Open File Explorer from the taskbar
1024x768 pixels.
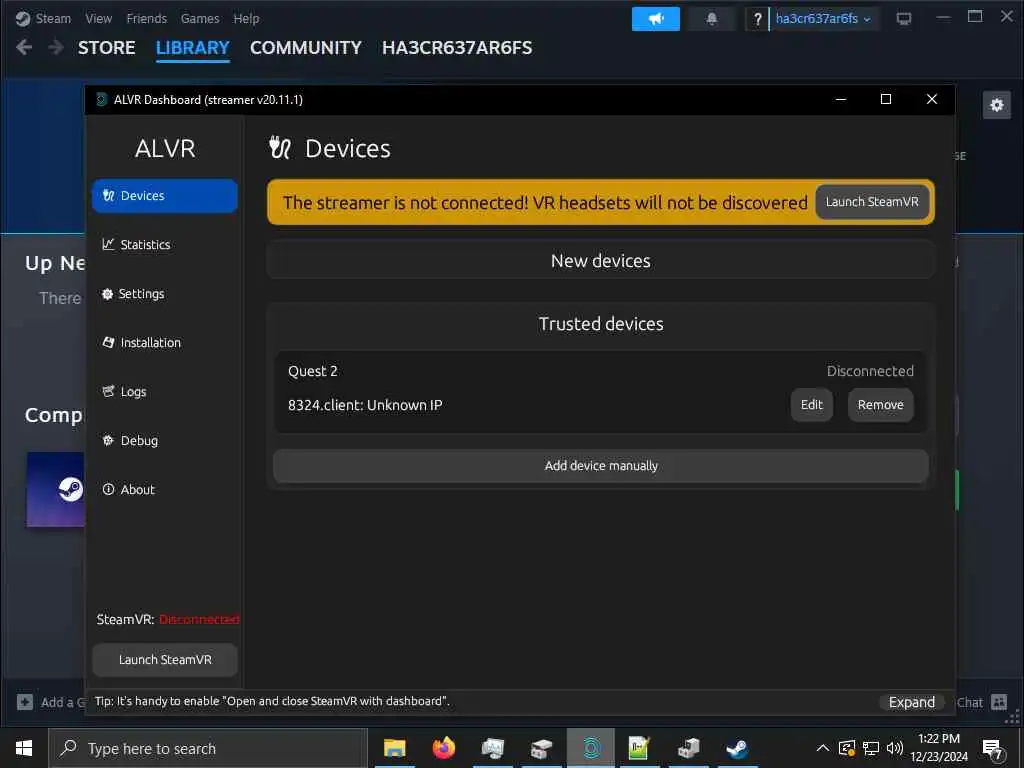pyautogui.click(x=394, y=748)
